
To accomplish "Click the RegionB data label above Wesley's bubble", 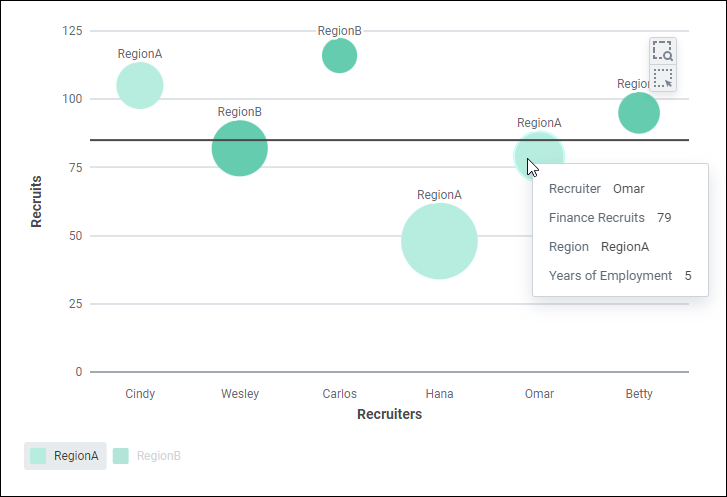I will click(240, 112).
